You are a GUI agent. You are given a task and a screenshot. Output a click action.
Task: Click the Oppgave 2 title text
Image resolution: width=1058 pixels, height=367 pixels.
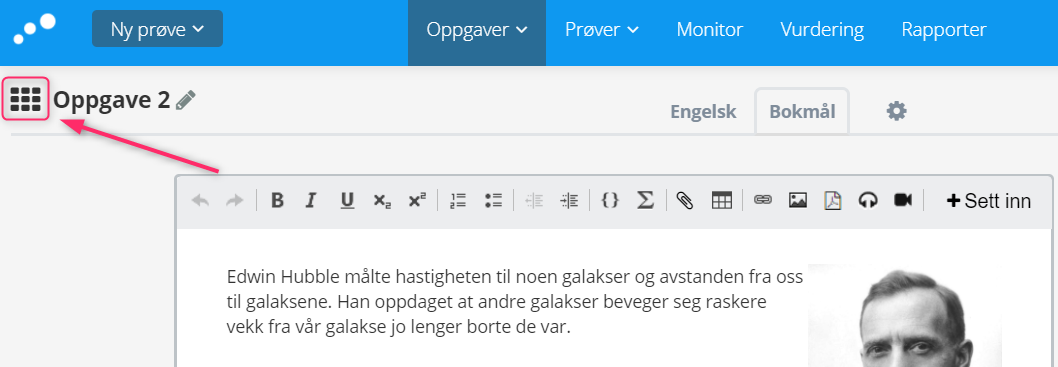pyautogui.click(x=111, y=100)
